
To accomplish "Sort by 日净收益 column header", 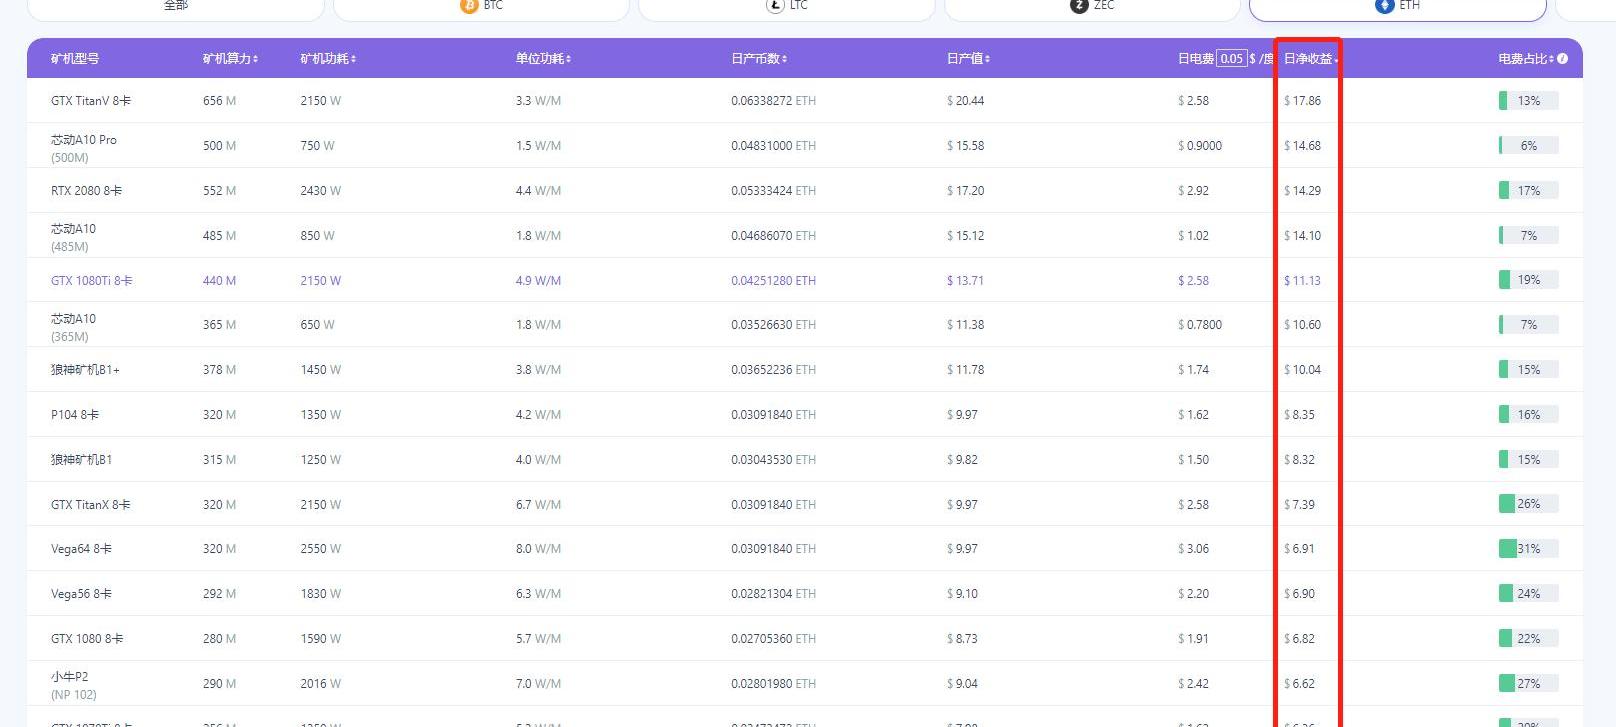I will coord(1309,59).
